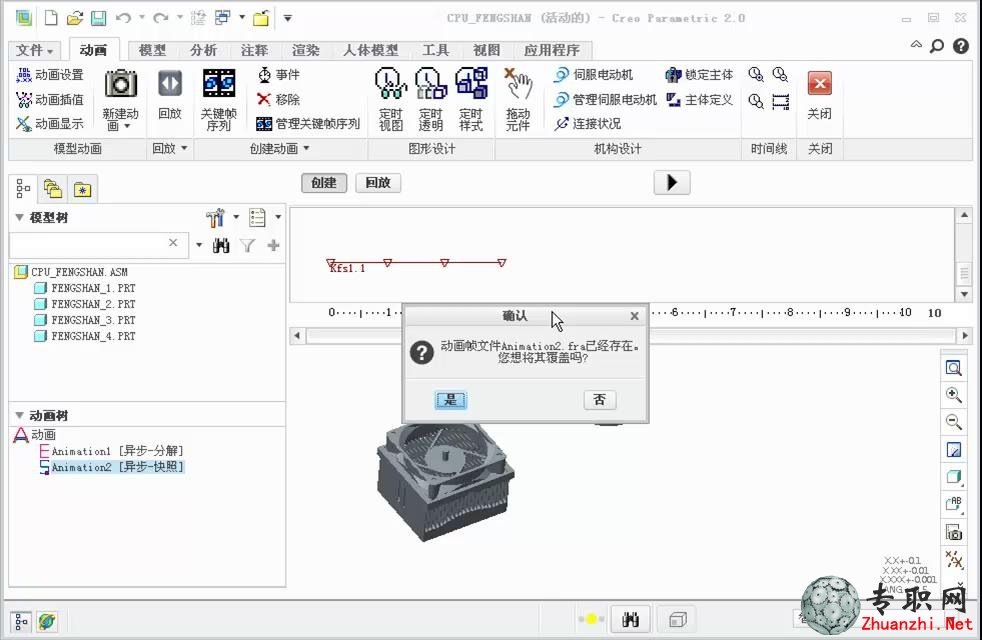The height and width of the screenshot is (640, 982).
Task: Click the play arrow button above timeline
Action: click(x=672, y=182)
